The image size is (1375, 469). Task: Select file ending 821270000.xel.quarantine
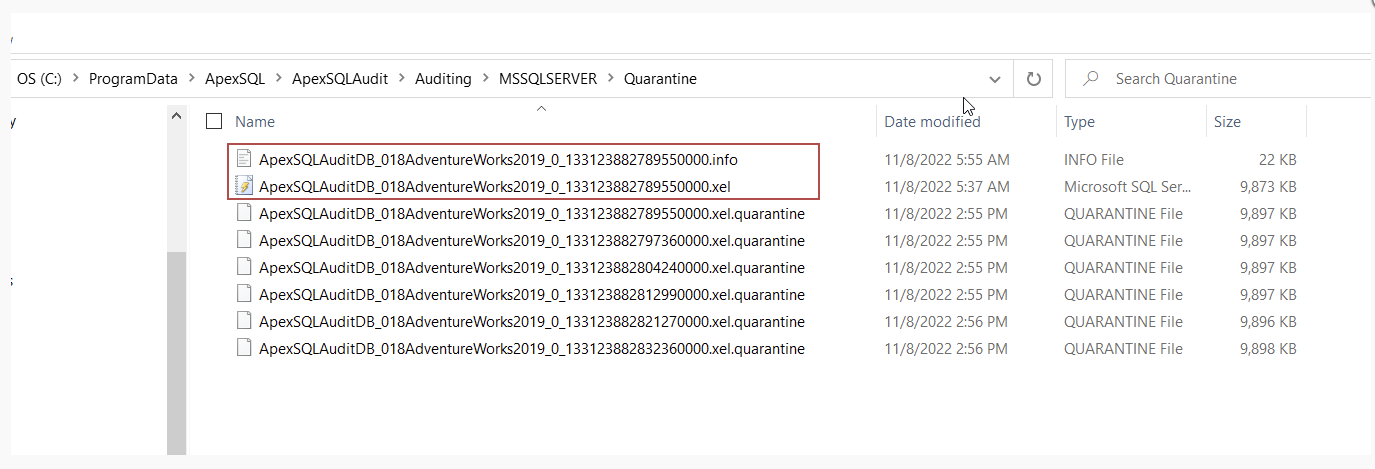531,321
